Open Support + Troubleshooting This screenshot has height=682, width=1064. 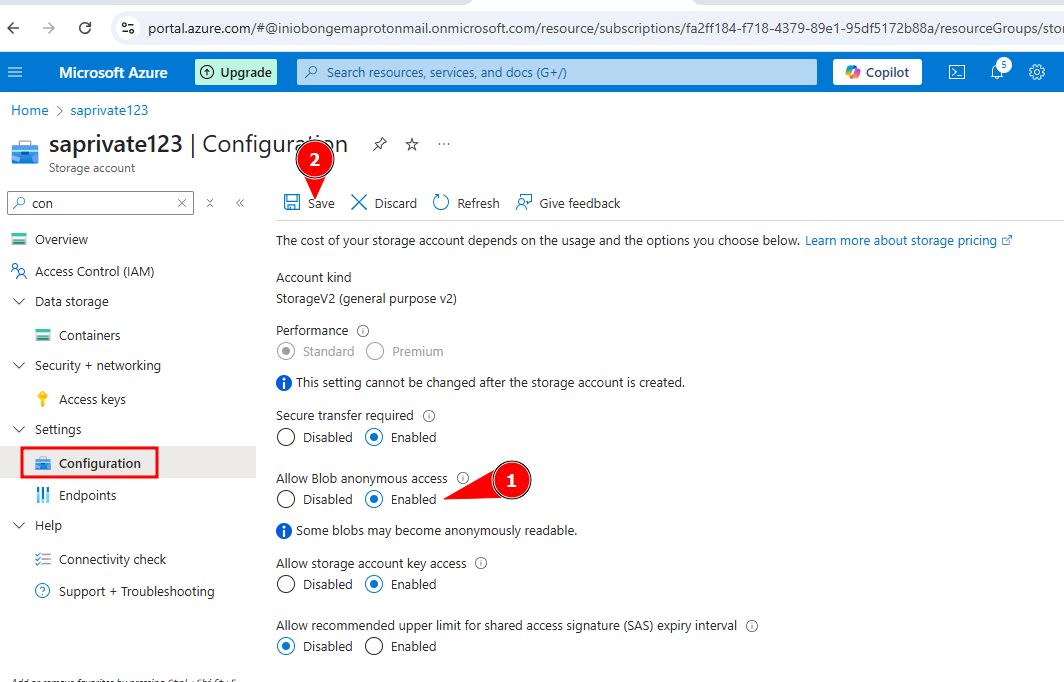pyautogui.click(x=136, y=591)
